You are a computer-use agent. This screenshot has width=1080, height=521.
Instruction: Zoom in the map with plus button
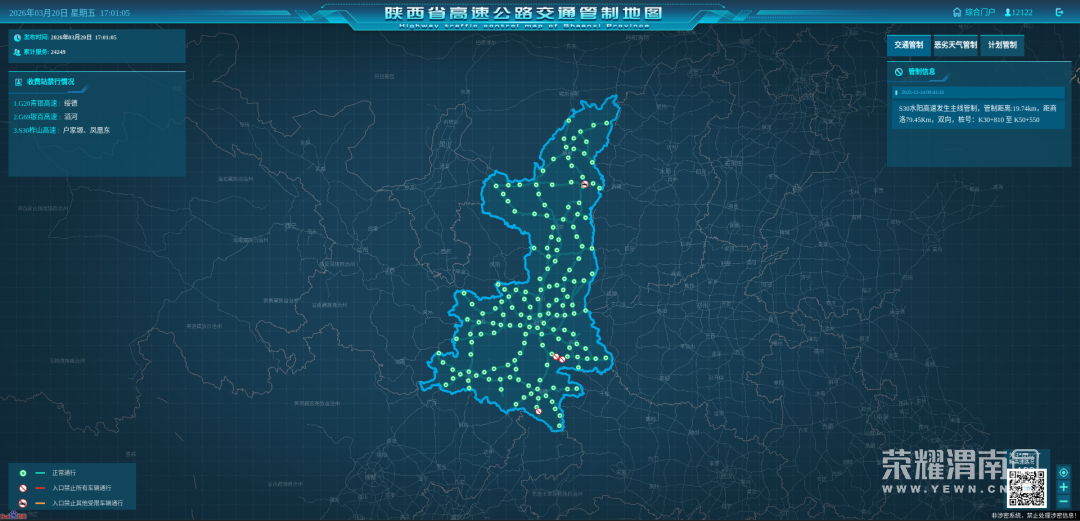[1063, 487]
